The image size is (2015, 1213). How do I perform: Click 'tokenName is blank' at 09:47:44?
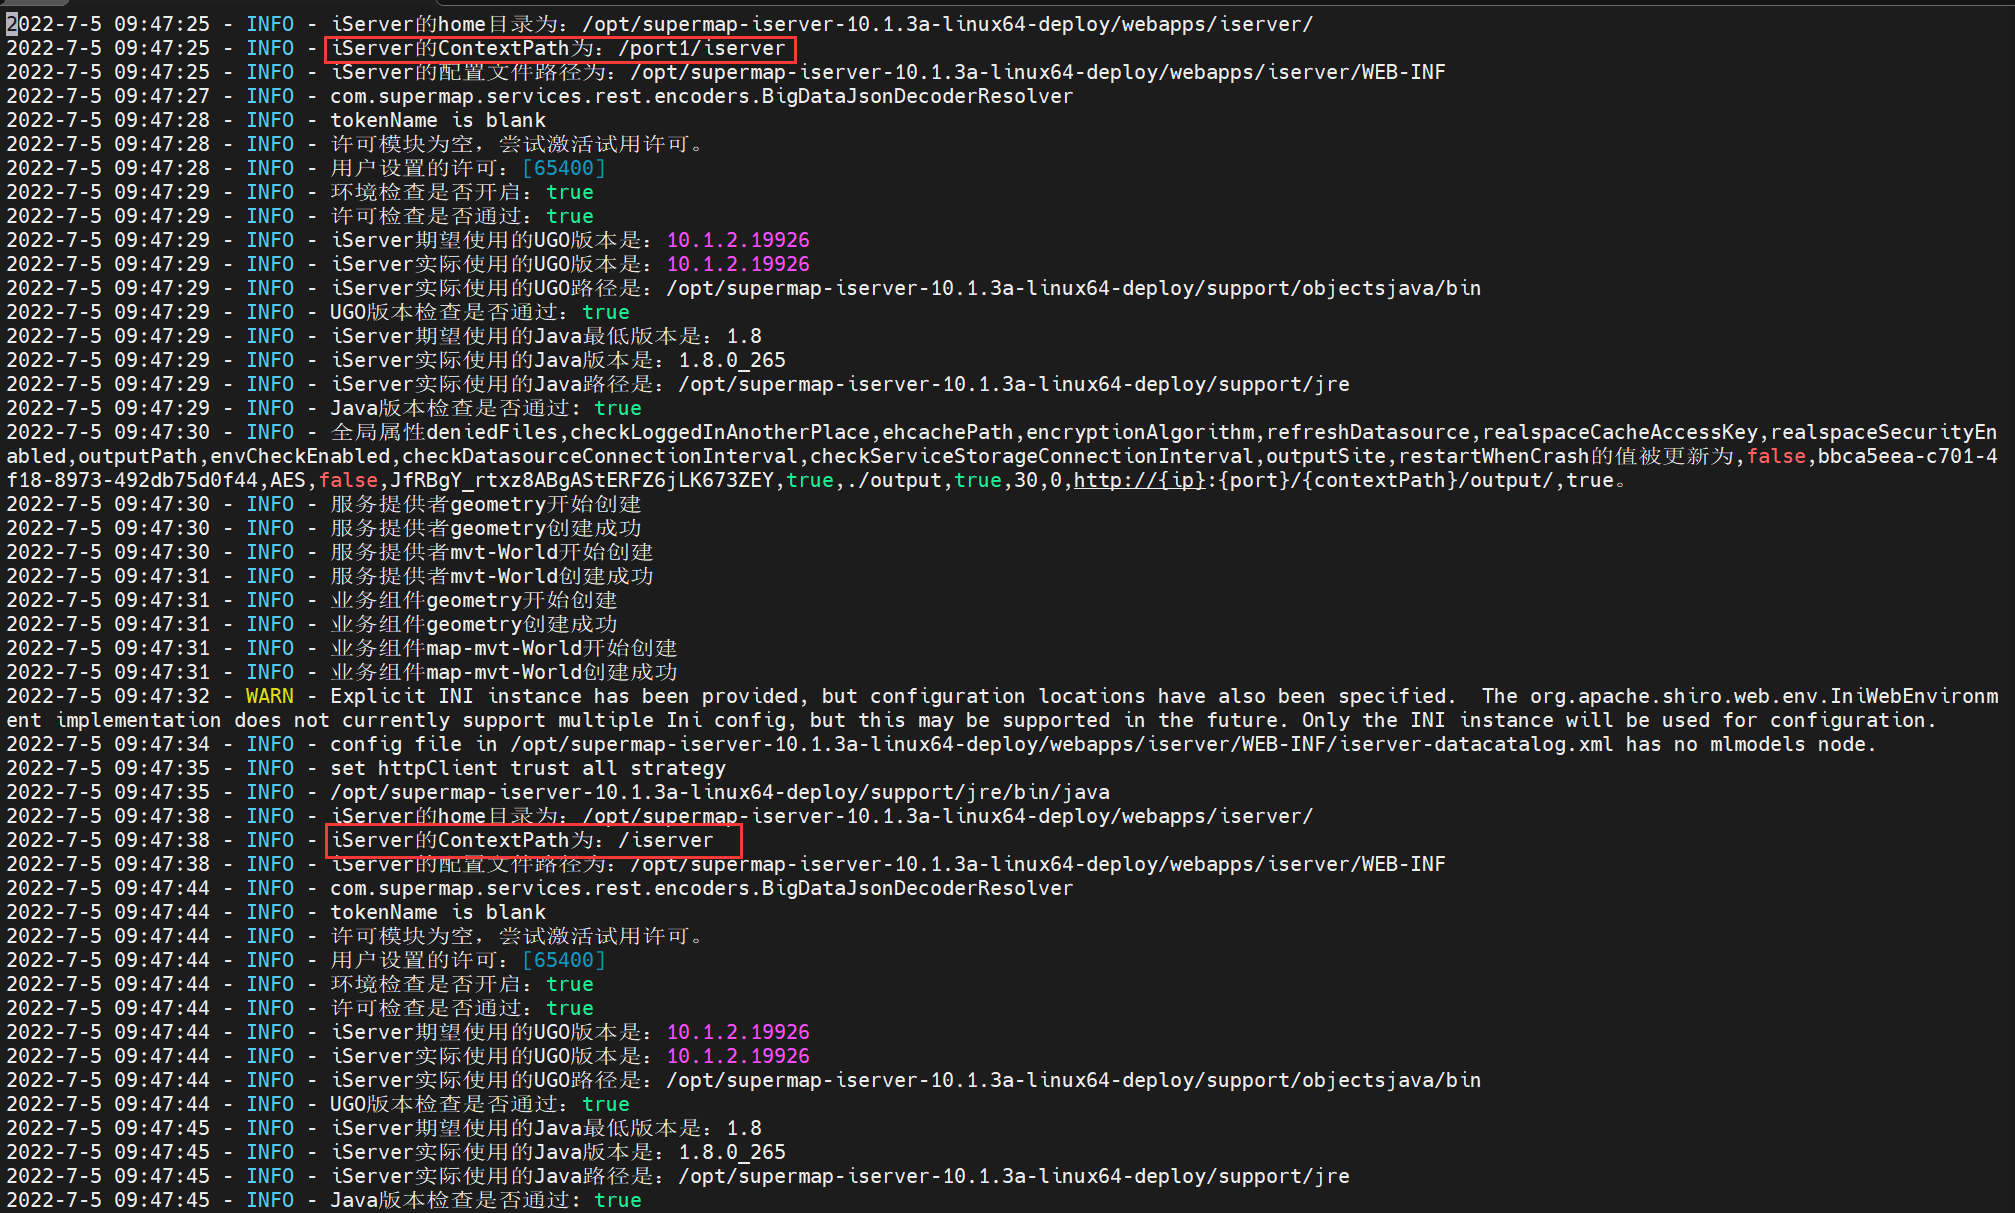tap(438, 912)
